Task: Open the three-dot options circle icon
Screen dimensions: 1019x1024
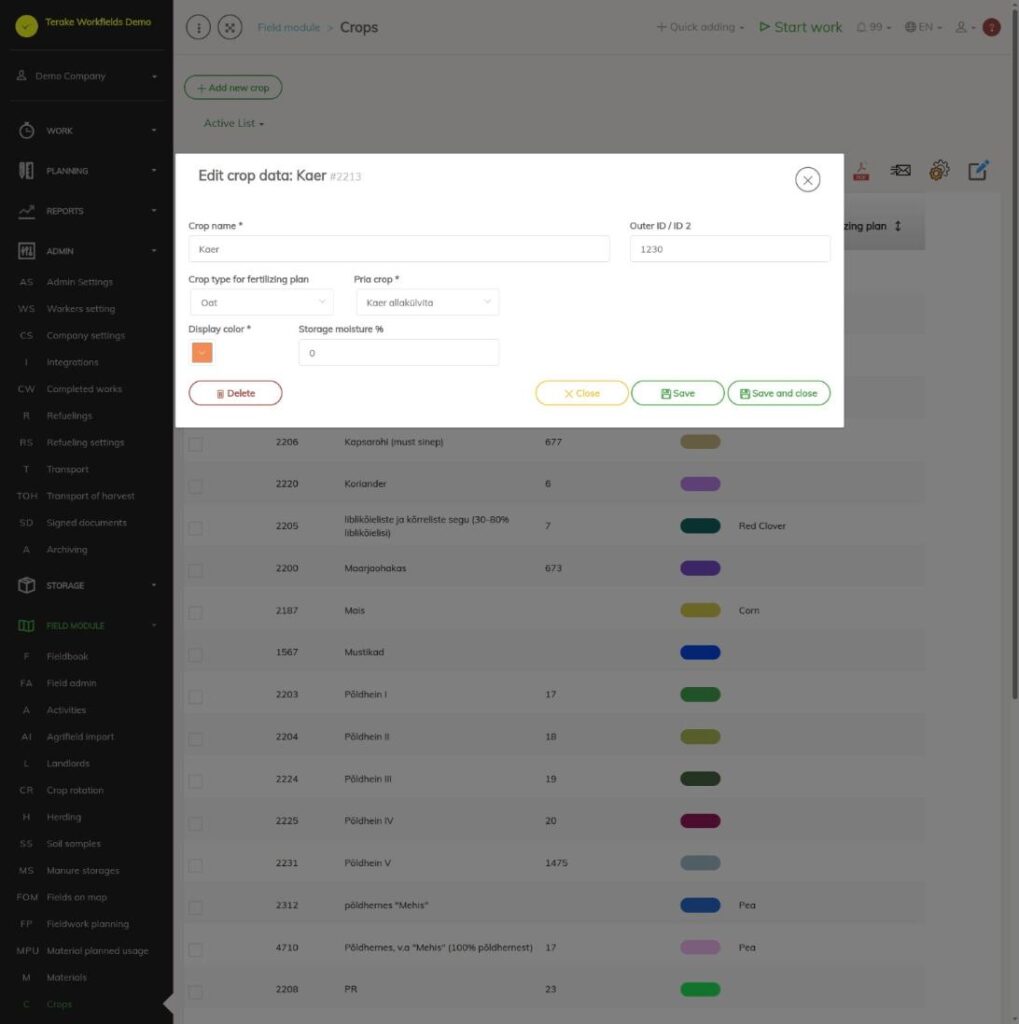Action: [199, 27]
